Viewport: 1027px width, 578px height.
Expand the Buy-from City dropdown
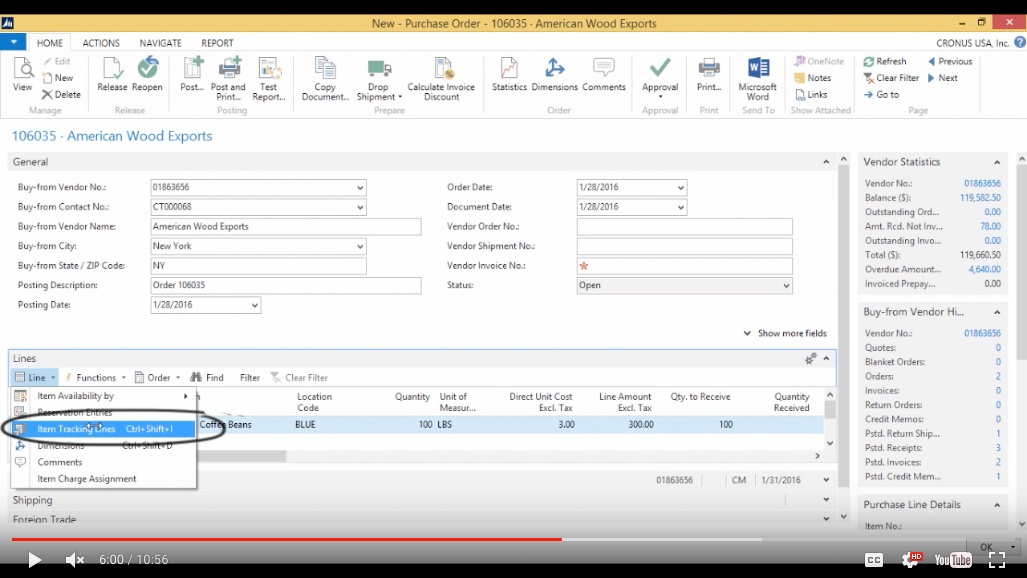[x=360, y=246]
